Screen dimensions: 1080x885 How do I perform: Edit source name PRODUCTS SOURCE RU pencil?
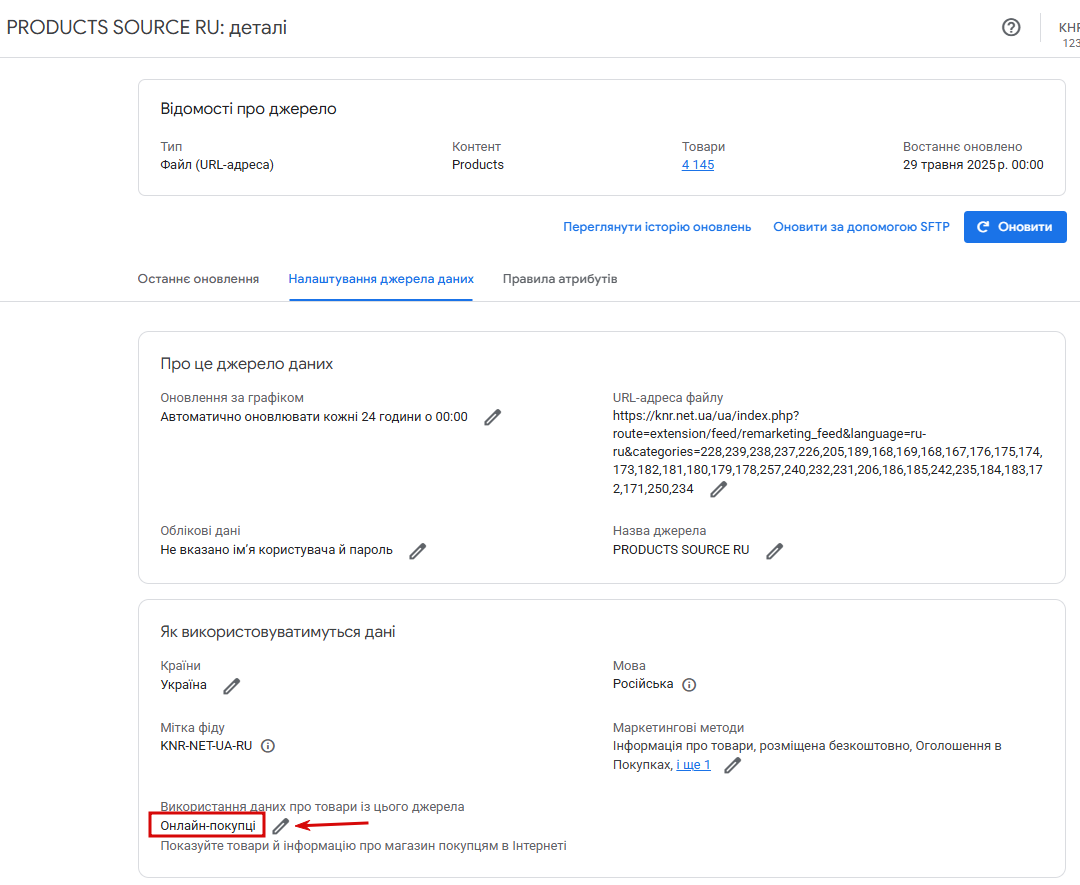point(774,551)
